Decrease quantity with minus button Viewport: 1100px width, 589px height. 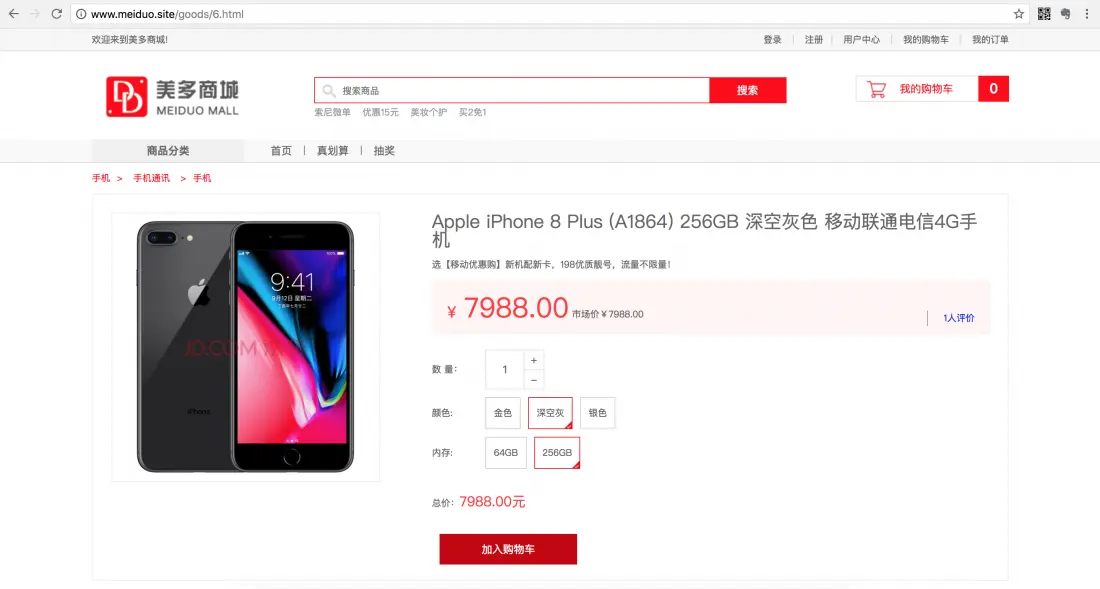click(x=534, y=379)
